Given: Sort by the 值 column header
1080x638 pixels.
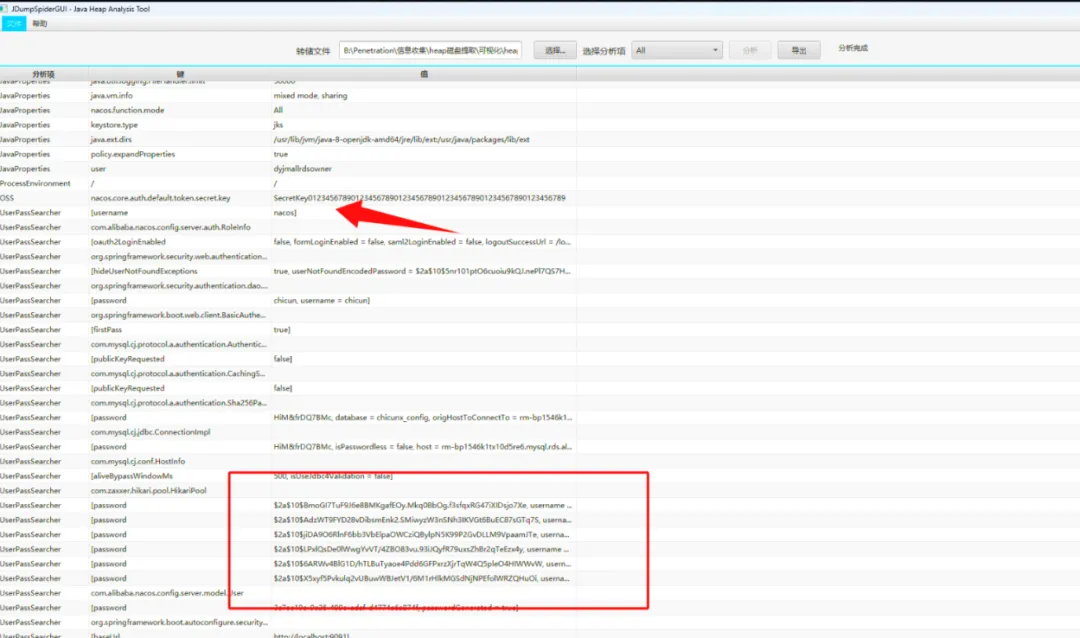Looking at the screenshot, I should (x=424, y=74).
